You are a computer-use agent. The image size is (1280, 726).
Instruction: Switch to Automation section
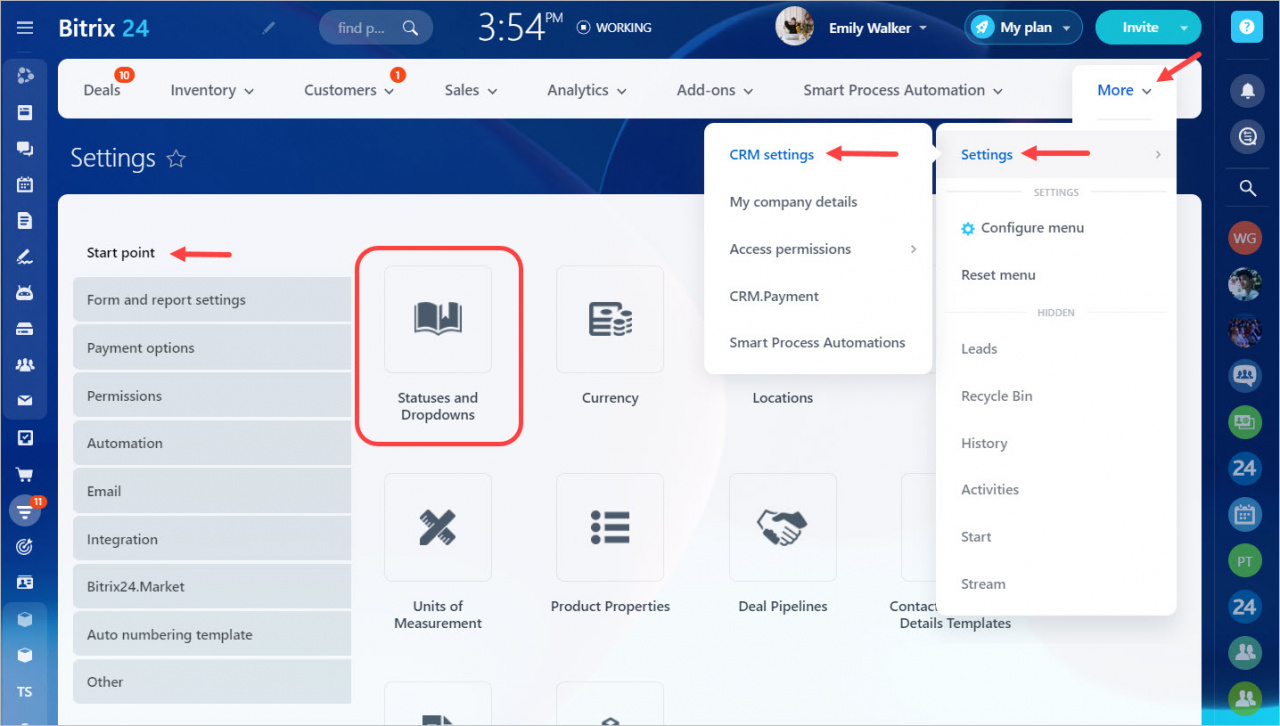pyautogui.click(x=212, y=443)
